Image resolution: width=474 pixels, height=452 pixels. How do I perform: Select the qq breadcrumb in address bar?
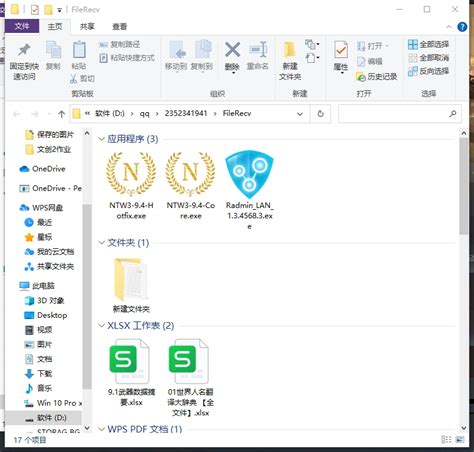(x=144, y=114)
